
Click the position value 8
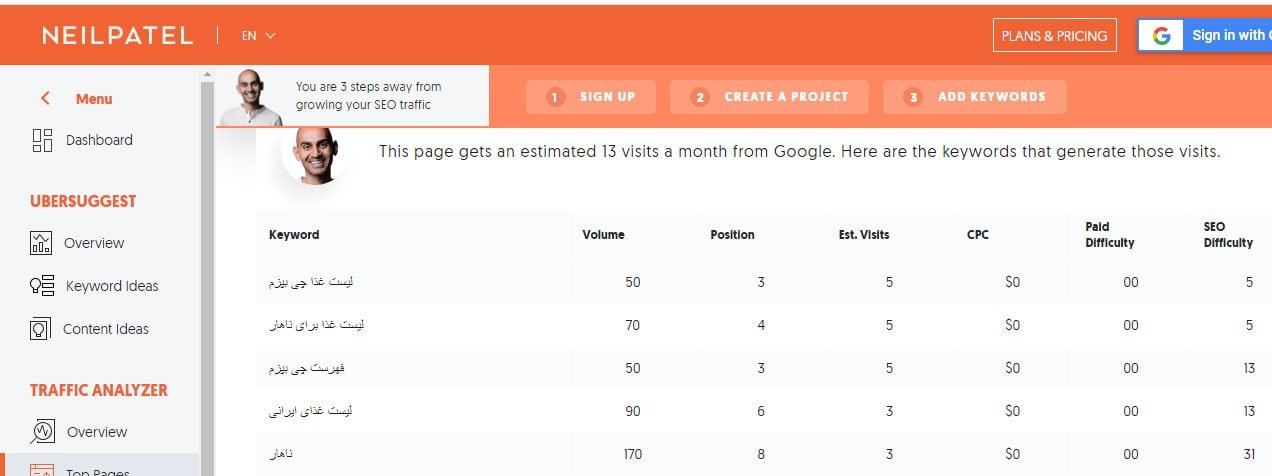coord(761,455)
